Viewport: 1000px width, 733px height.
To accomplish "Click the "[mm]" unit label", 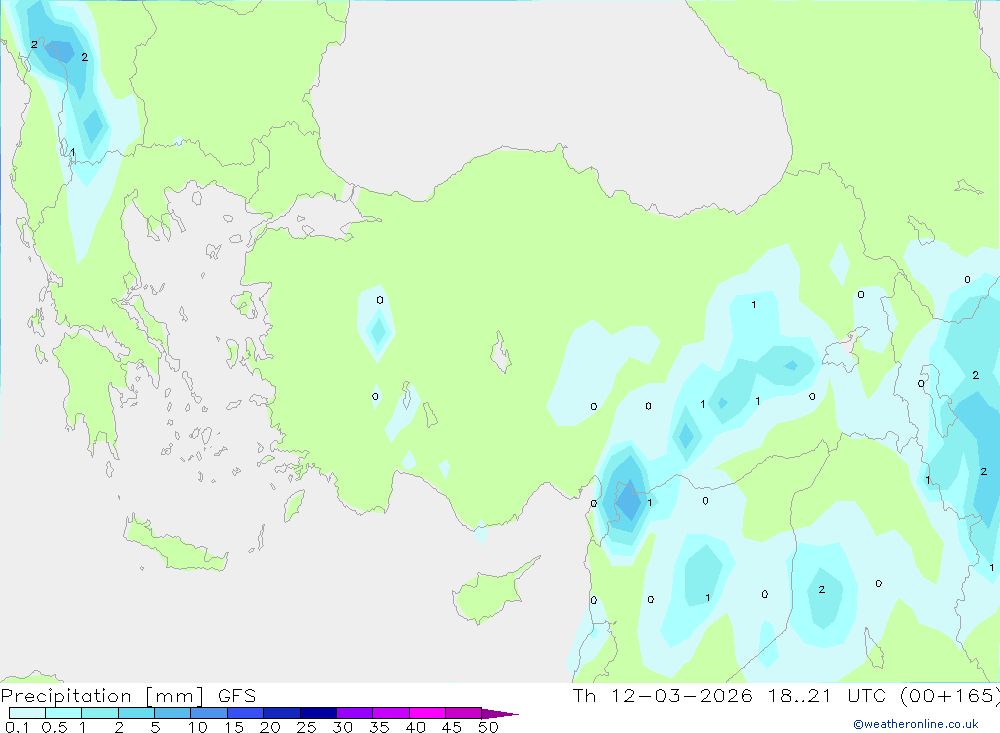I will click(x=175, y=696).
